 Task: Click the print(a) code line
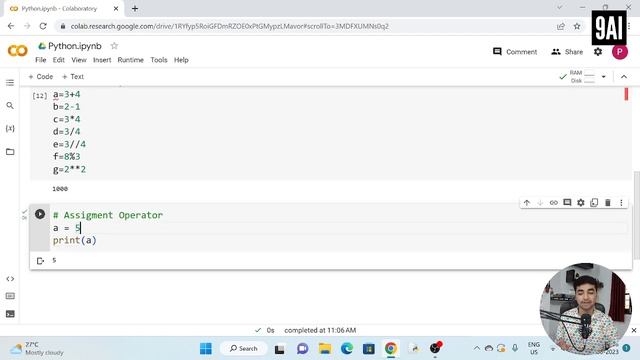pyautogui.click(x=75, y=240)
